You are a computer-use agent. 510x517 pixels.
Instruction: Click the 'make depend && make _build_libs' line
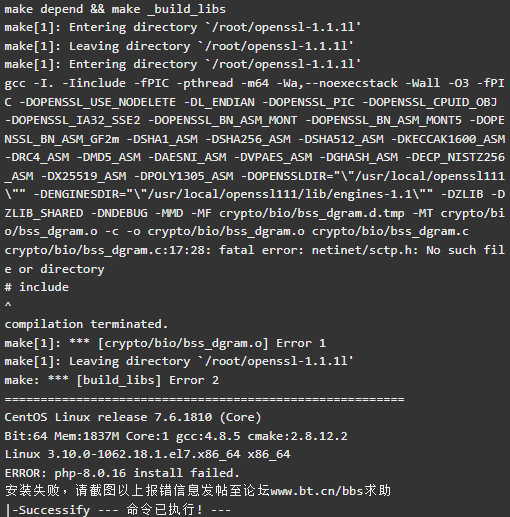pyautogui.click(x=115, y=9)
